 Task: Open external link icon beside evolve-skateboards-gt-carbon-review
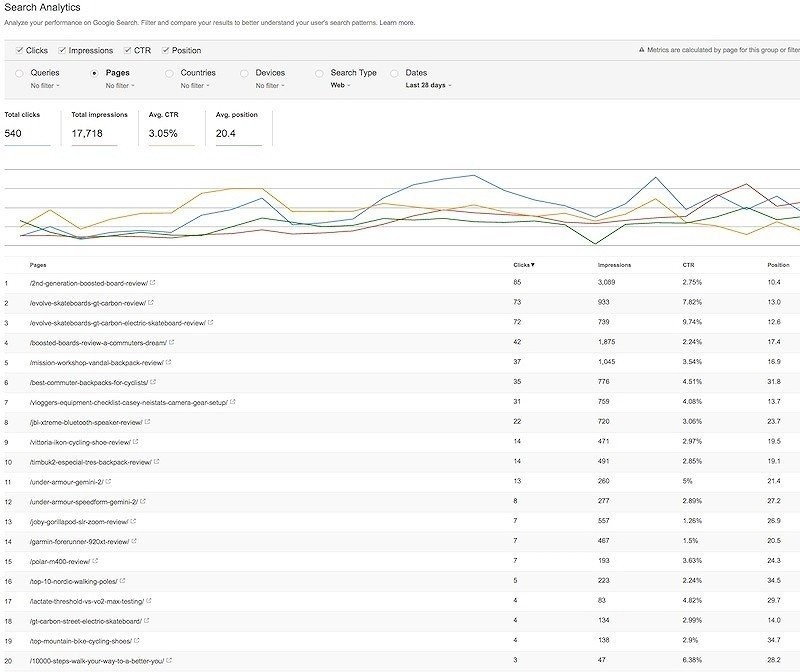tap(151, 303)
